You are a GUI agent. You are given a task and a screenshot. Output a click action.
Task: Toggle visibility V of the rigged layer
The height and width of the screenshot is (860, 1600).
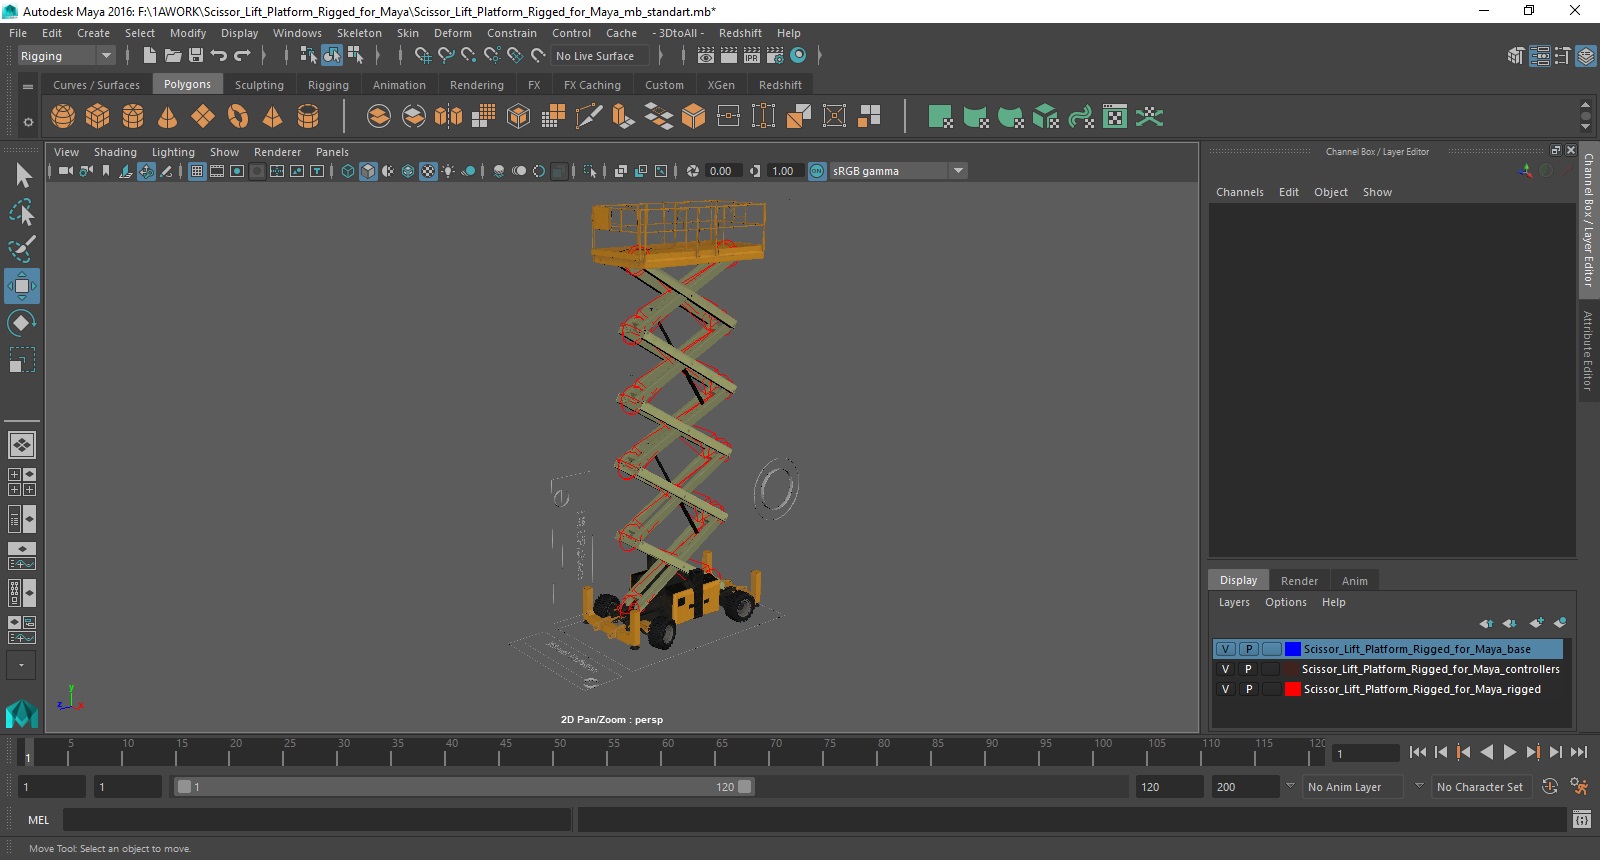(1225, 689)
